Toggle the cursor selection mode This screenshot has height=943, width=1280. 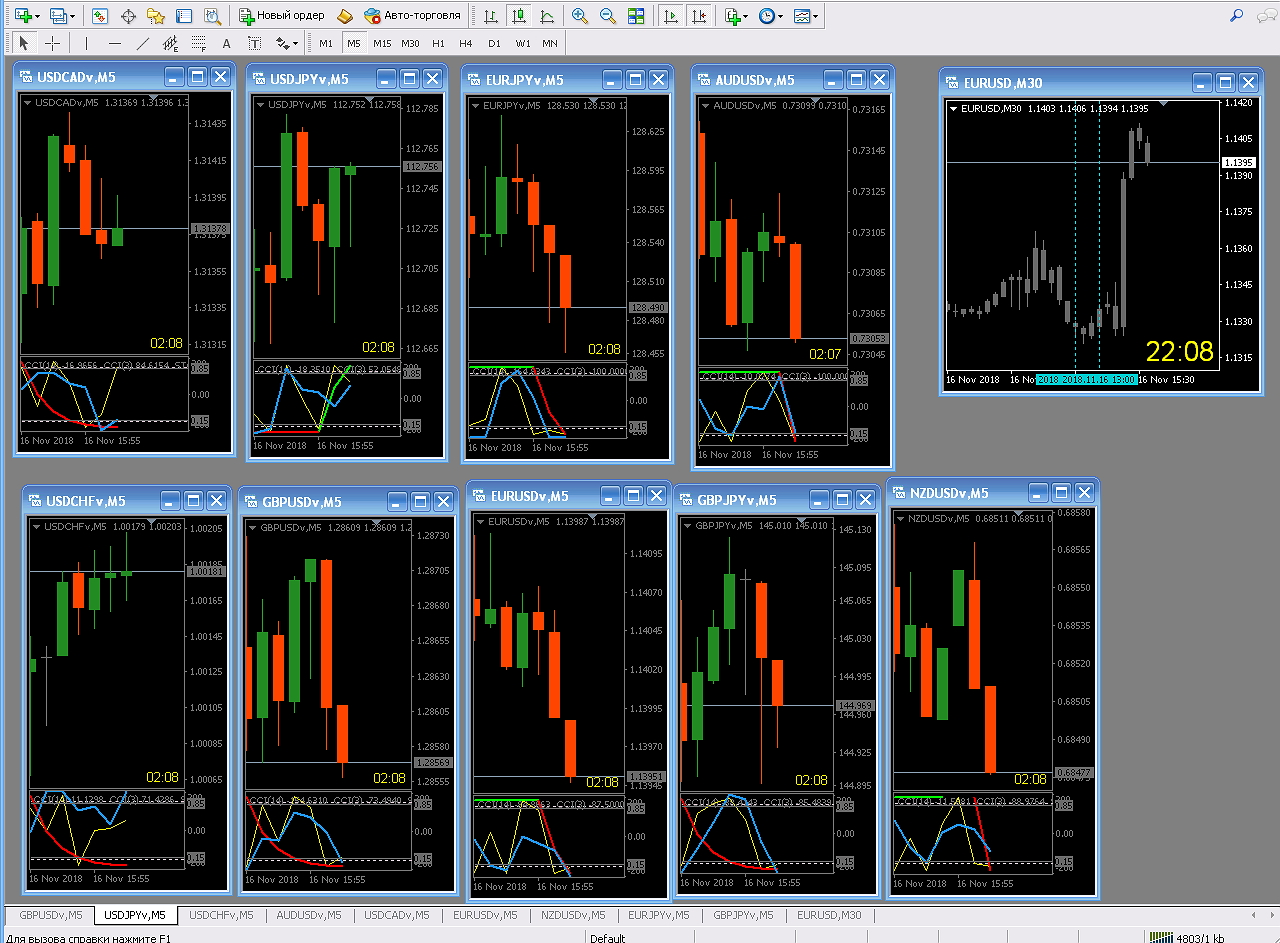(24, 43)
